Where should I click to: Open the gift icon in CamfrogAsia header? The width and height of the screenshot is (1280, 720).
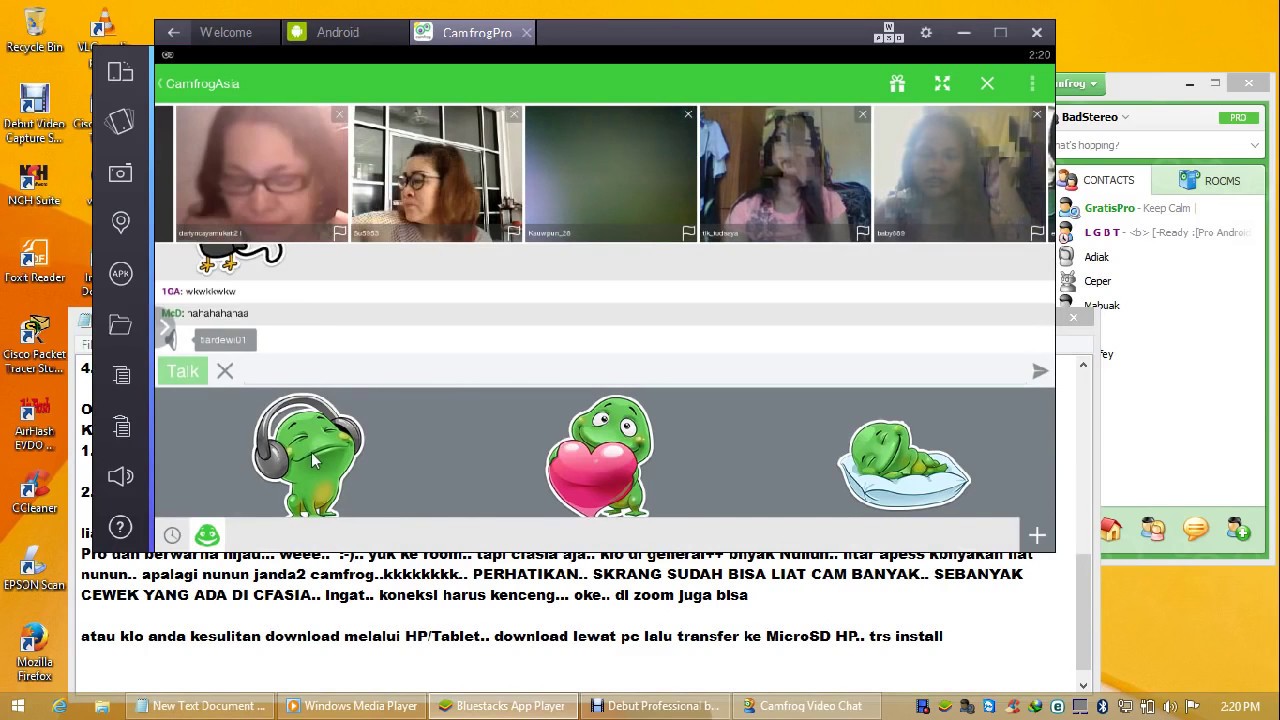[x=897, y=84]
